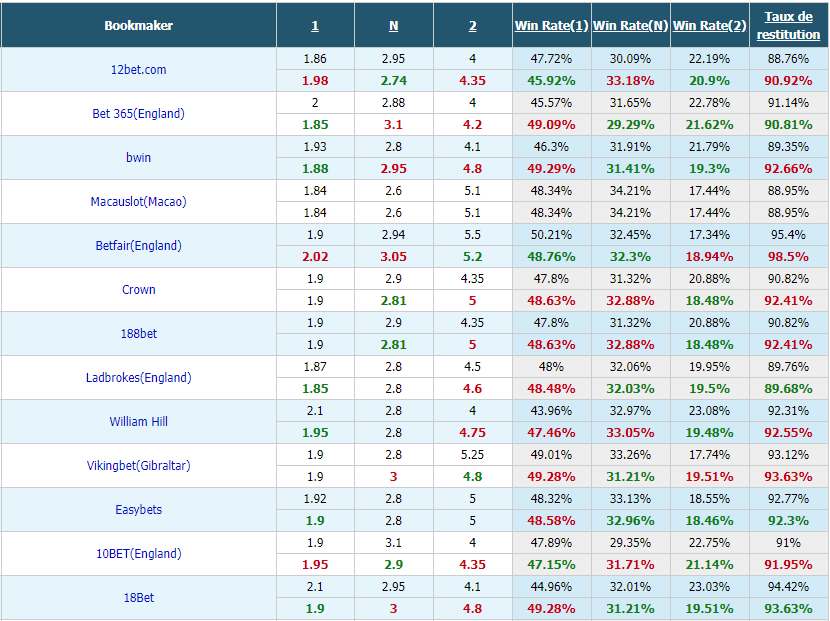Screen dimensions: 830x621
Task: Select Betfair restitution value 98.5%
Action: point(788,256)
